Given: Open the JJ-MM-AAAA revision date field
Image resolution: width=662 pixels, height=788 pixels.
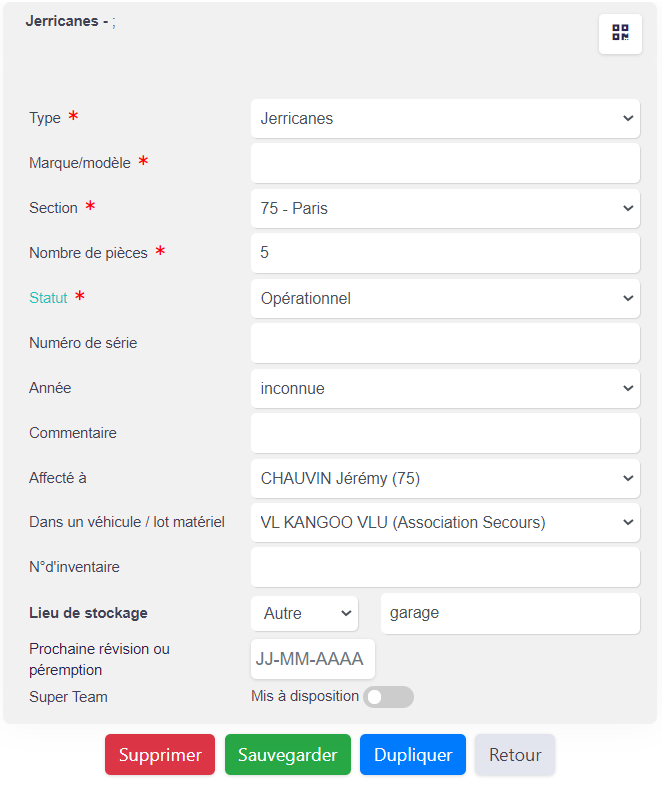Looking at the screenshot, I should (313, 658).
